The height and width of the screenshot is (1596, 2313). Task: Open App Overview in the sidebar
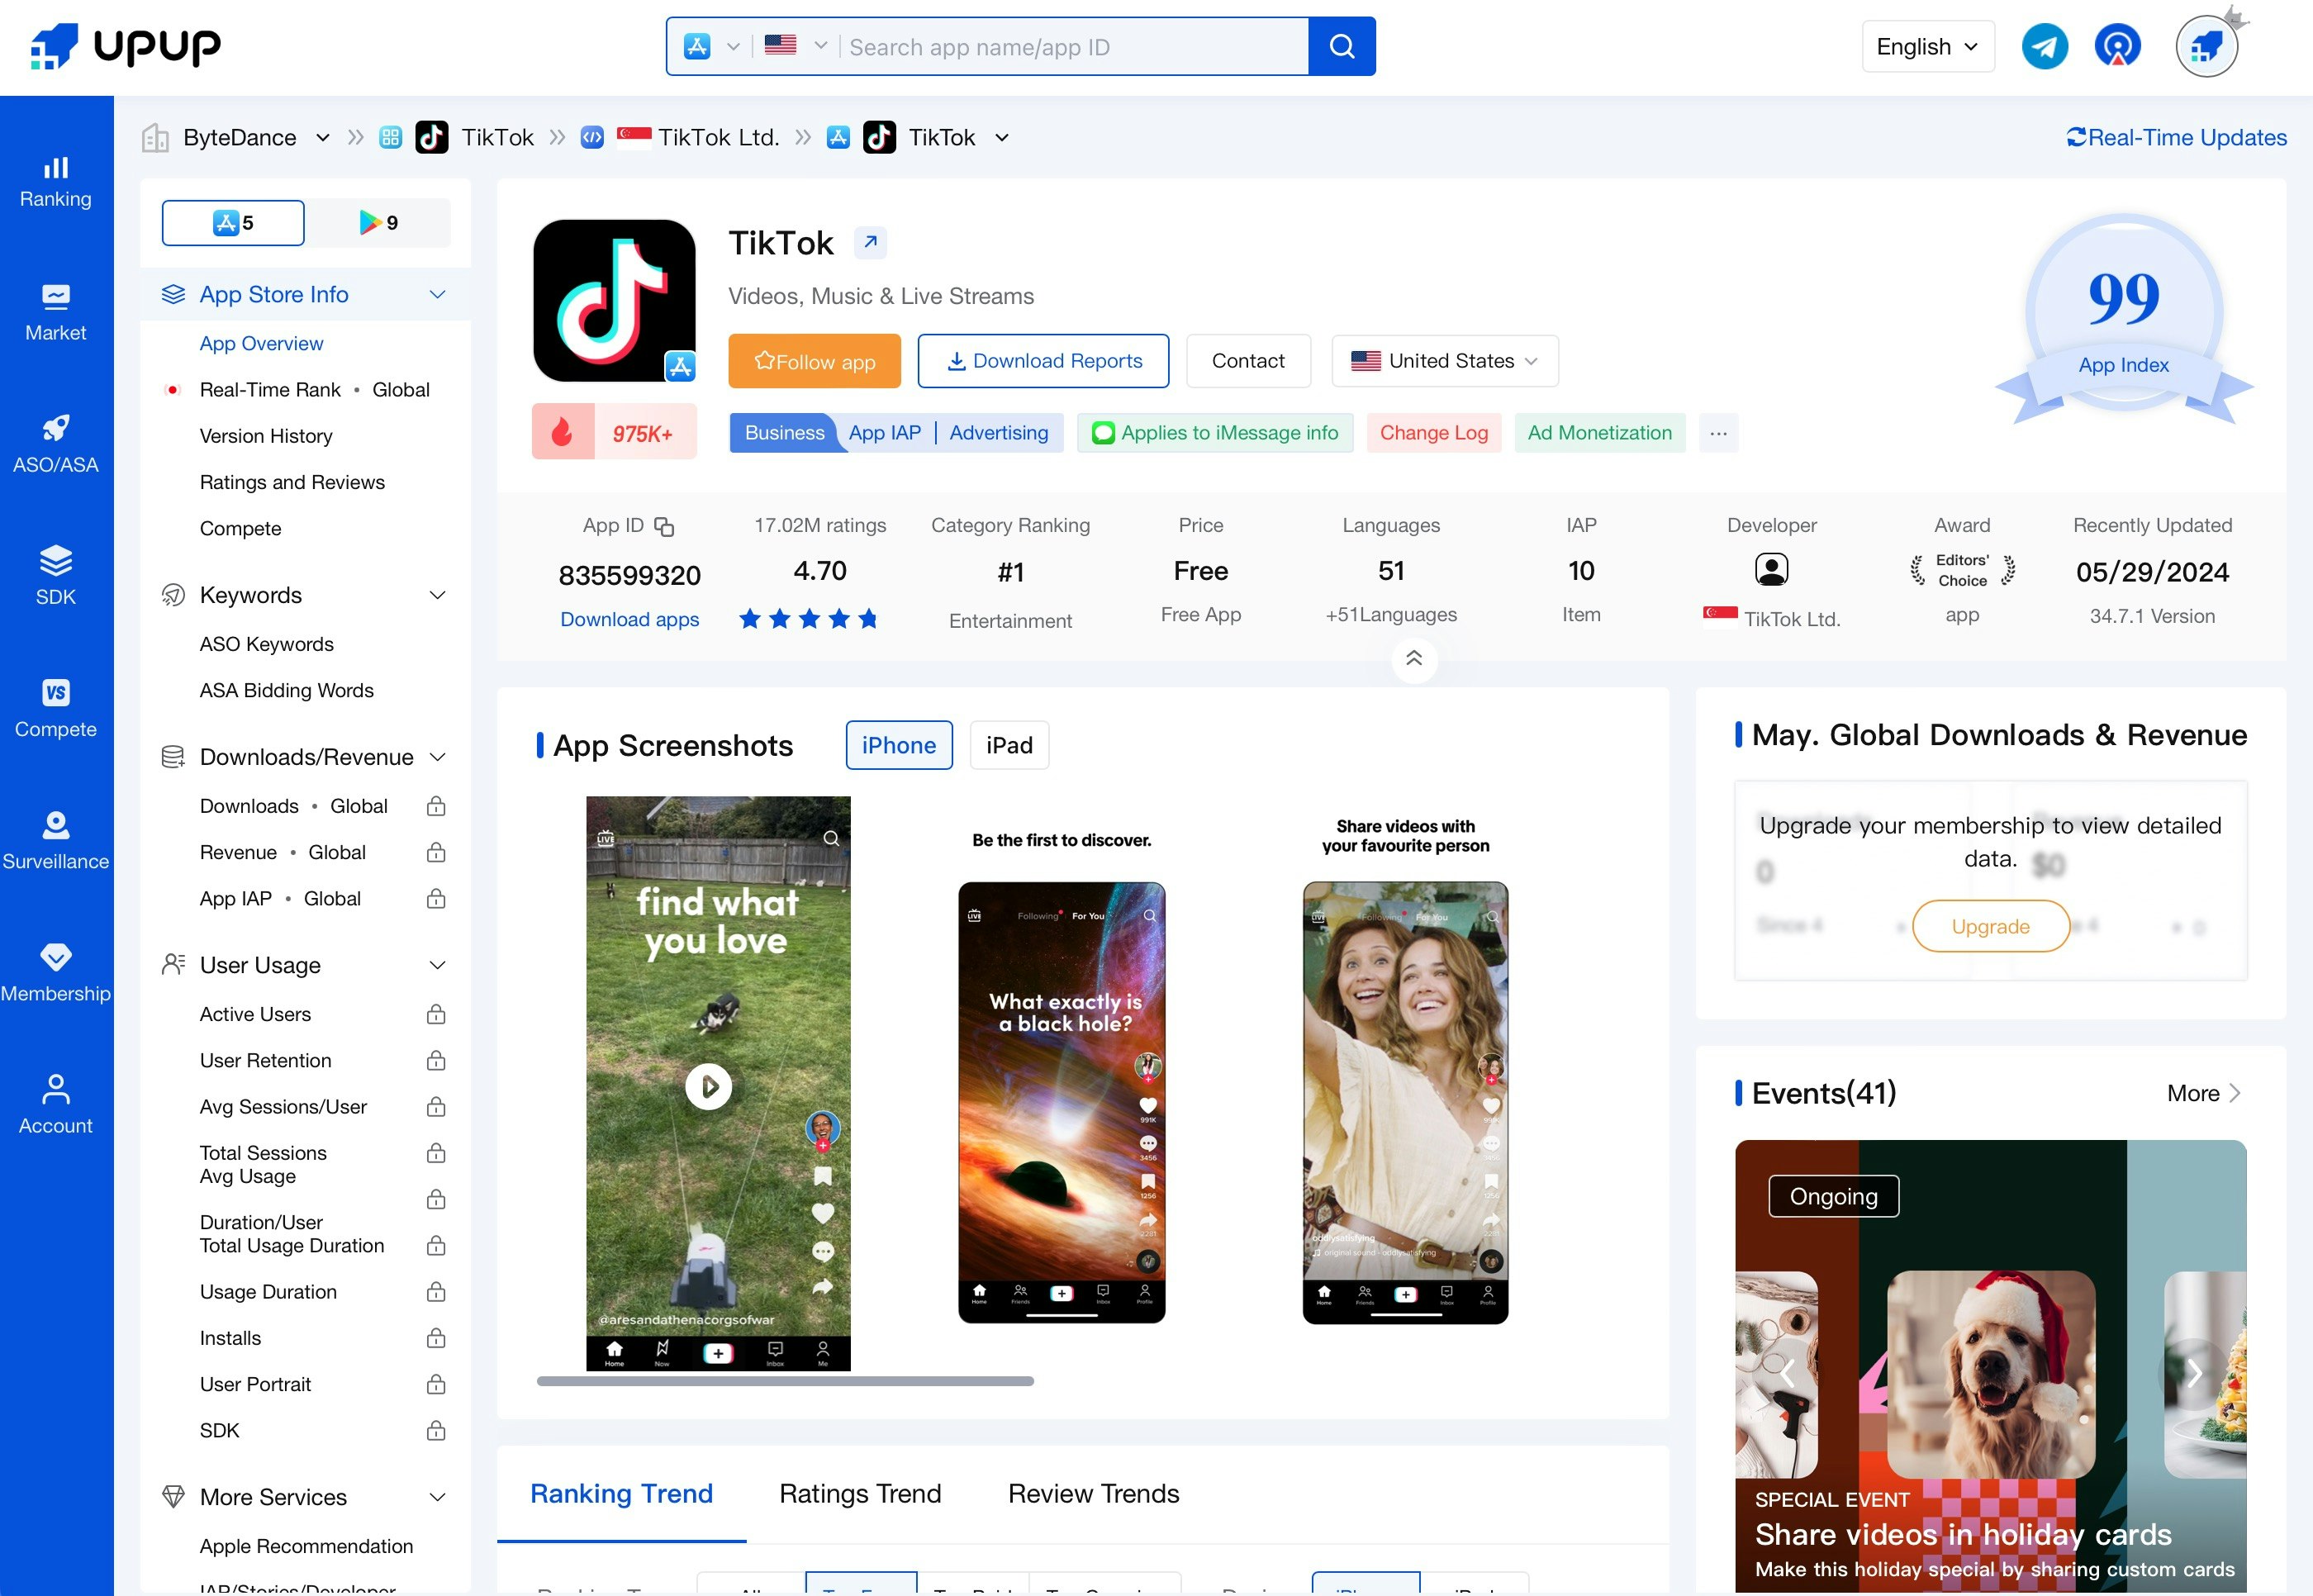click(261, 343)
